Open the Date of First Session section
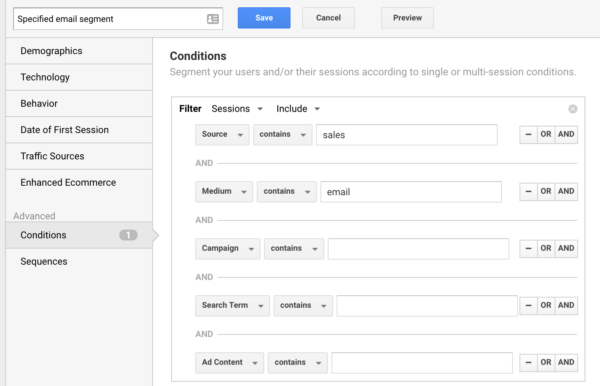The width and height of the screenshot is (600, 386). point(79,130)
